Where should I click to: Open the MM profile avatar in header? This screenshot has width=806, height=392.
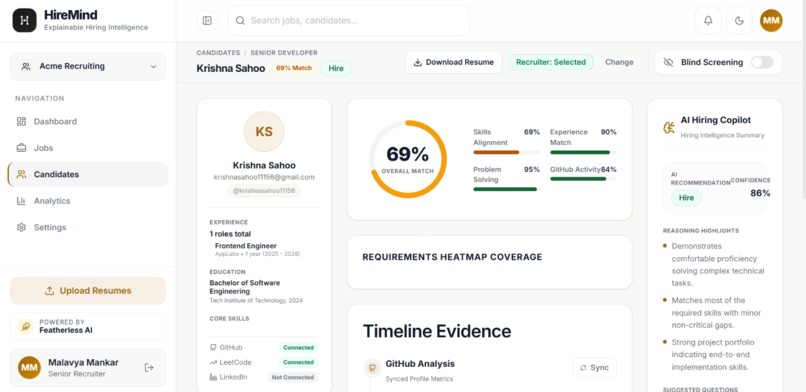[771, 21]
